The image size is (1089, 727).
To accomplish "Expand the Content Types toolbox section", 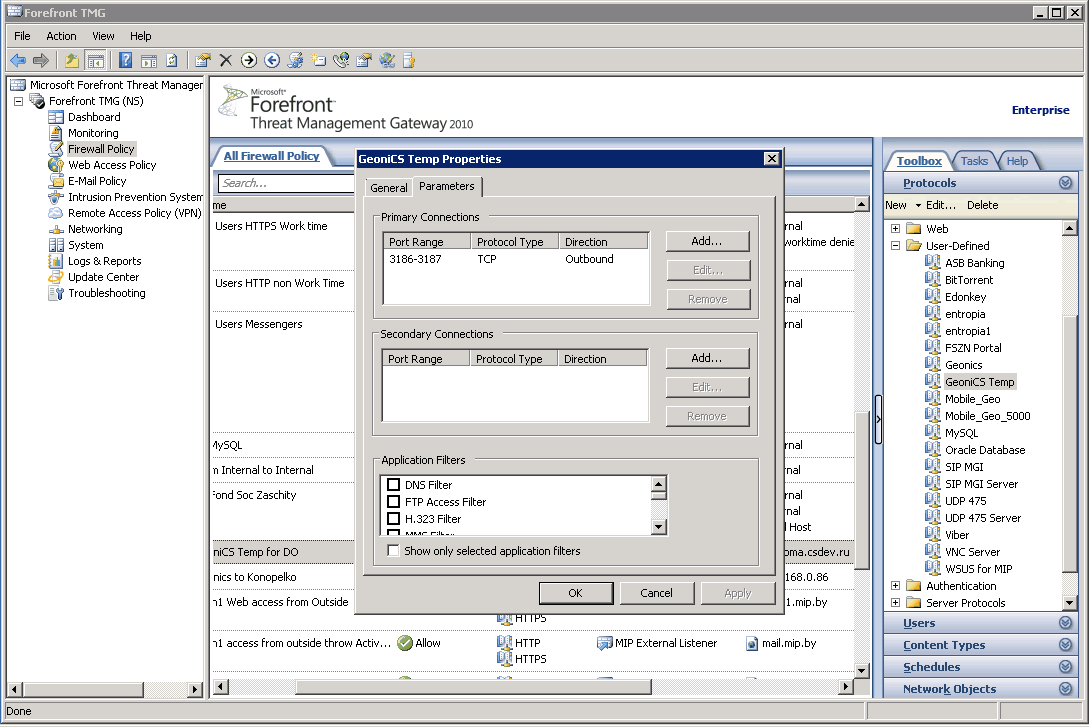I will [x=1065, y=645].
